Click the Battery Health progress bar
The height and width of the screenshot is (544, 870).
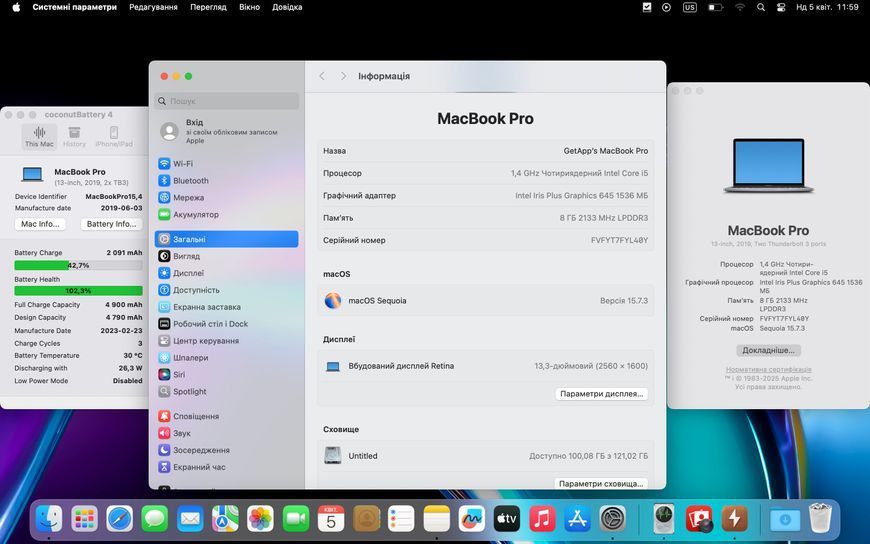(x=78, y=290)
